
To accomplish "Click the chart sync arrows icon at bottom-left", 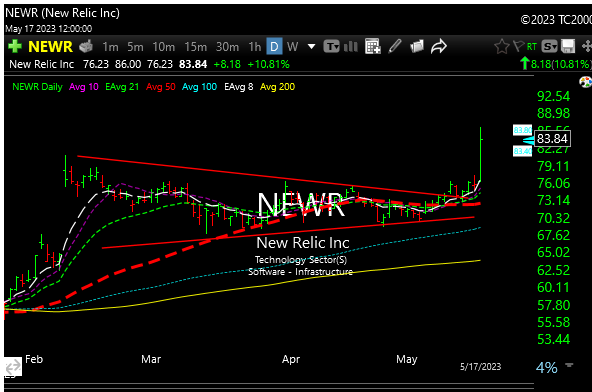I will (x=13, y=367).
